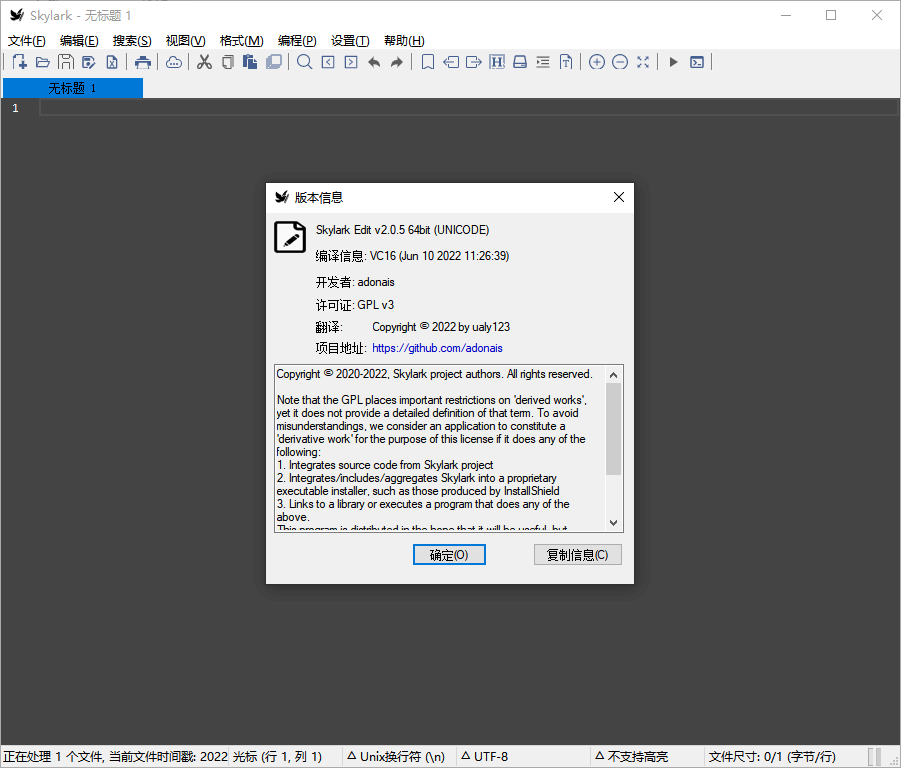This screenshot has width=901, height=768.
Task: Click the zoom in plus icon
Action: 596,62
